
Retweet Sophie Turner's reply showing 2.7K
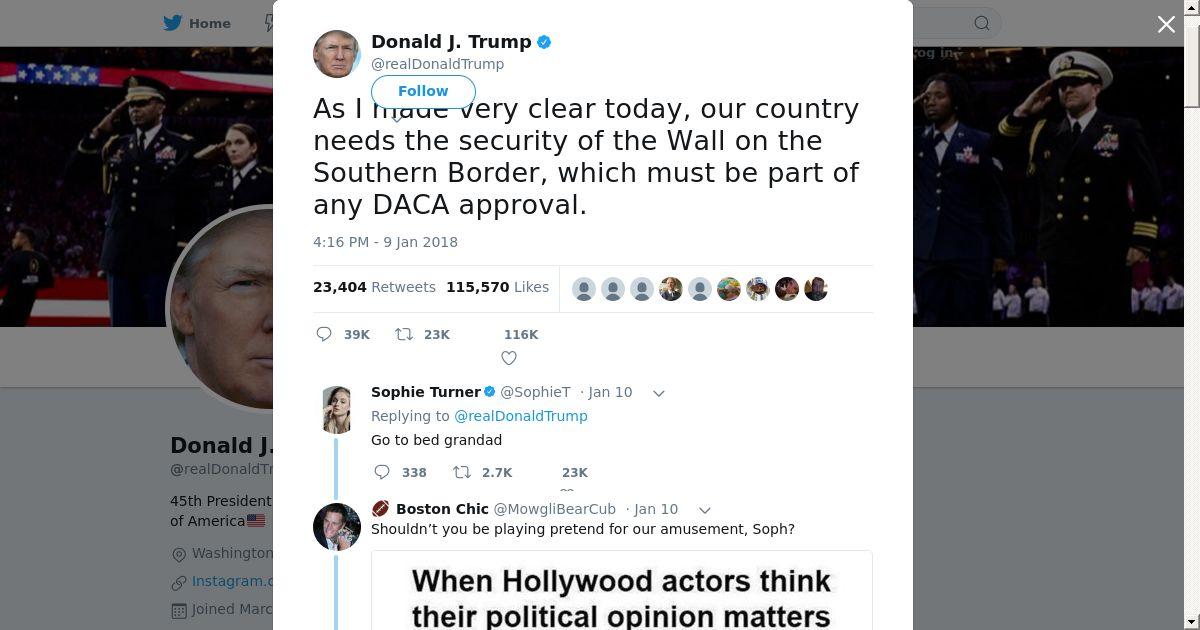[462, 472]
